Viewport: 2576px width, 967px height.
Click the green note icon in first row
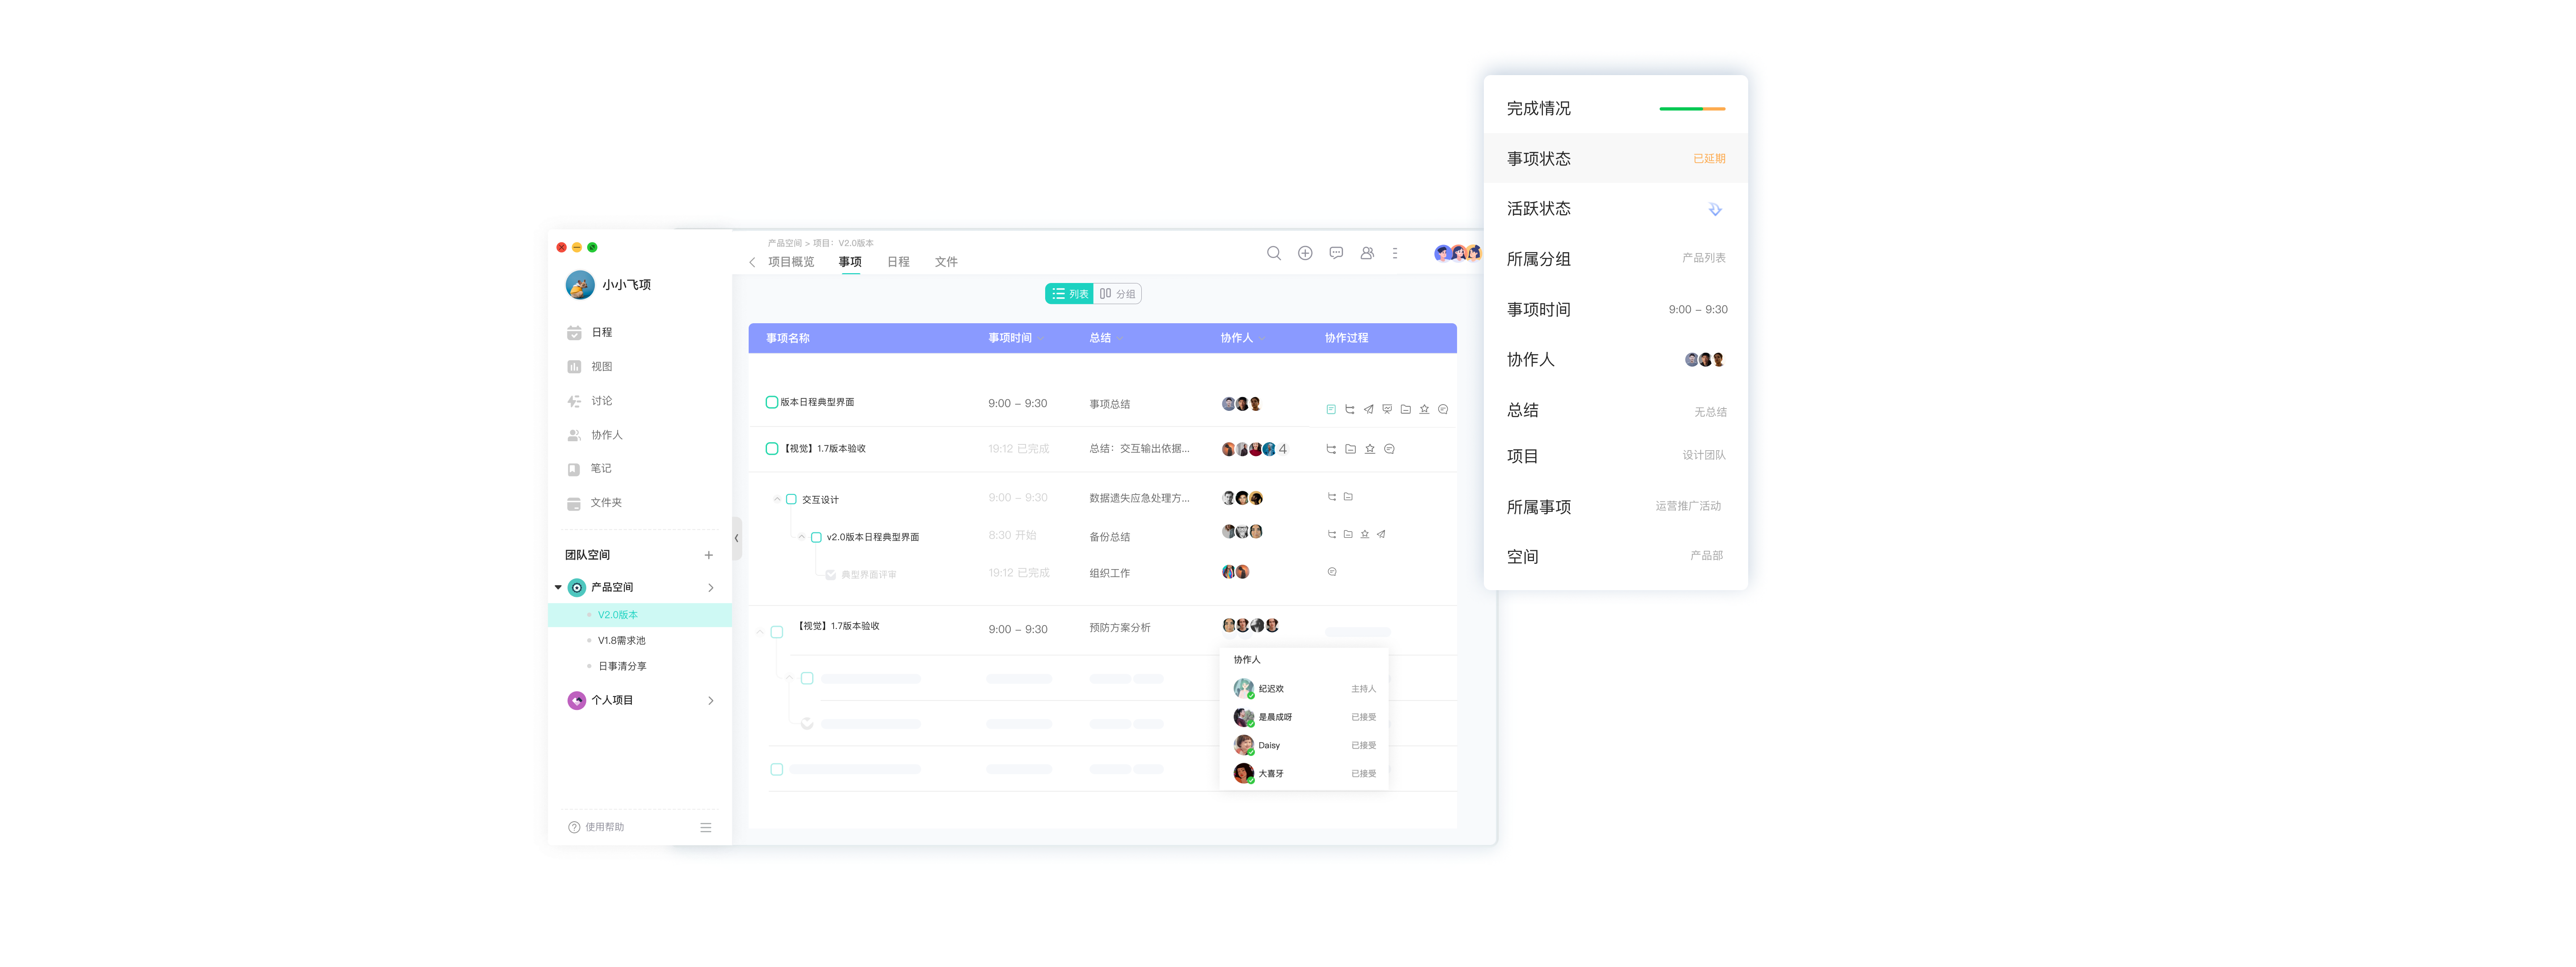(1331, 409)
